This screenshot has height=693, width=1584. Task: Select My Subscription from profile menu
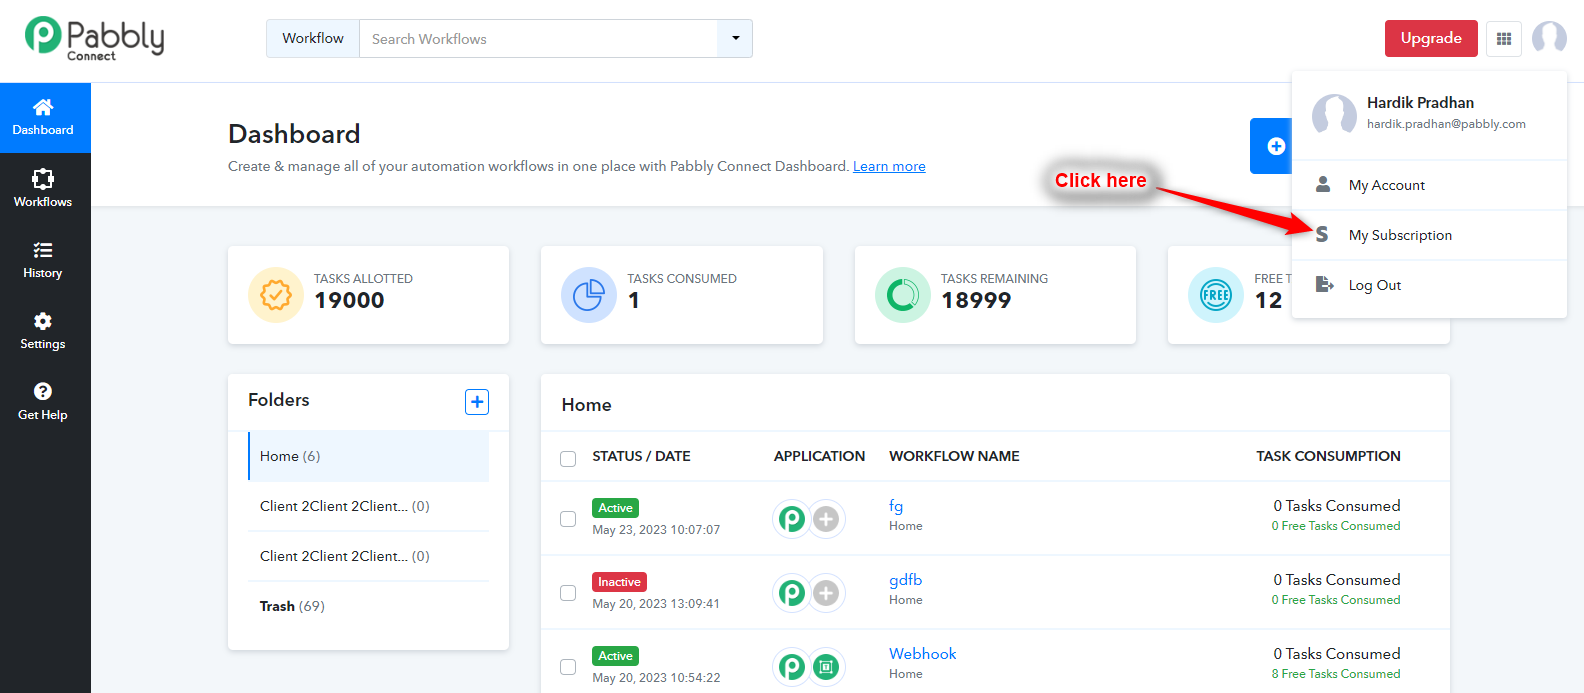(x=1429, y=235)
